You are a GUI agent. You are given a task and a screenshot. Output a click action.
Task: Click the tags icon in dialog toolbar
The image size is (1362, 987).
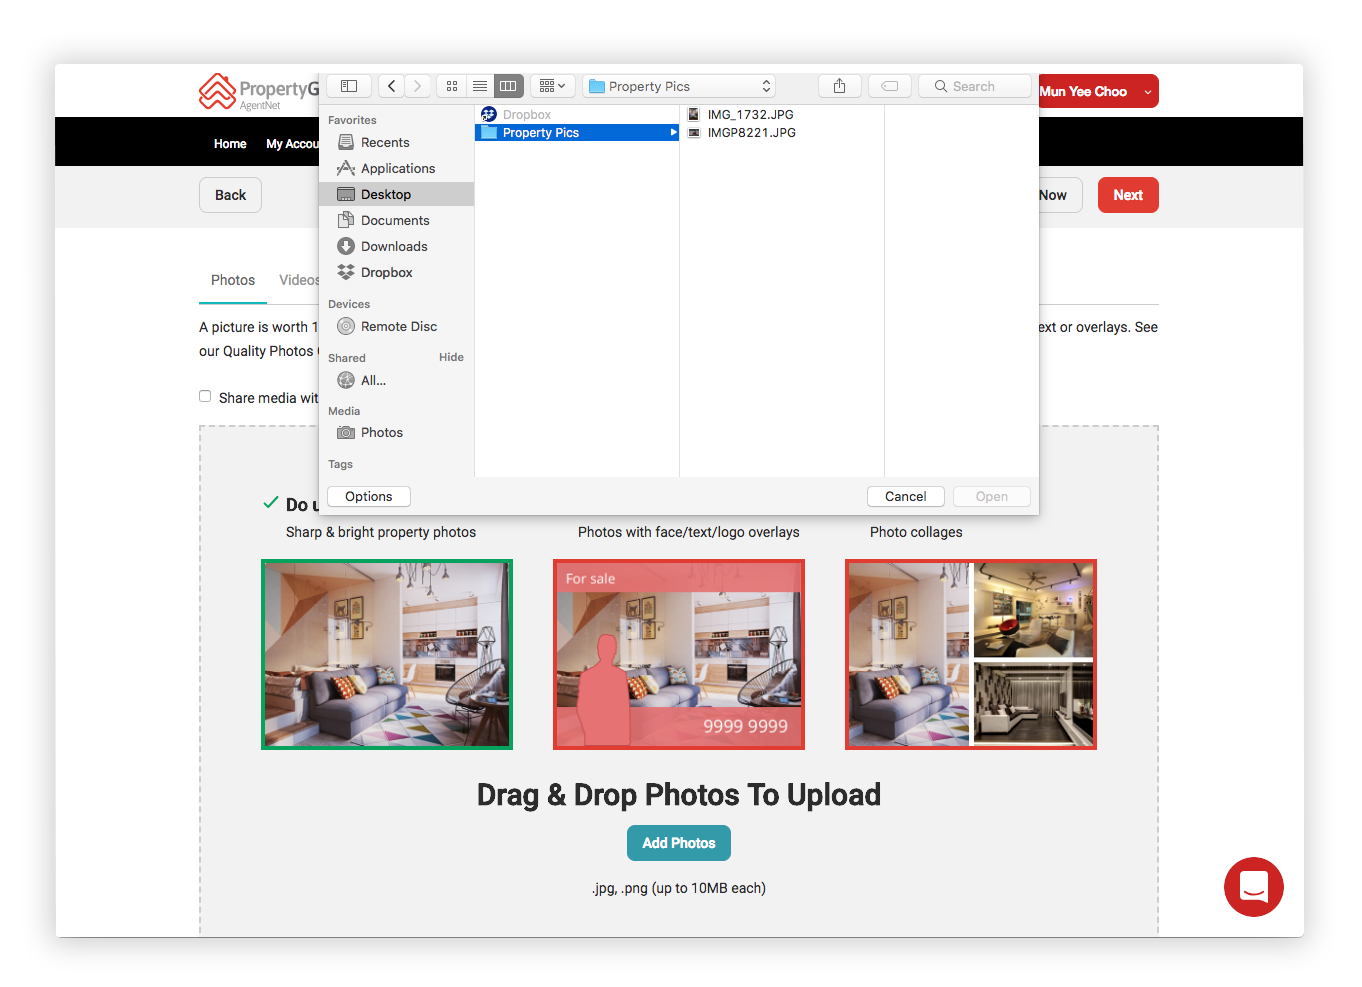[889, 86]
